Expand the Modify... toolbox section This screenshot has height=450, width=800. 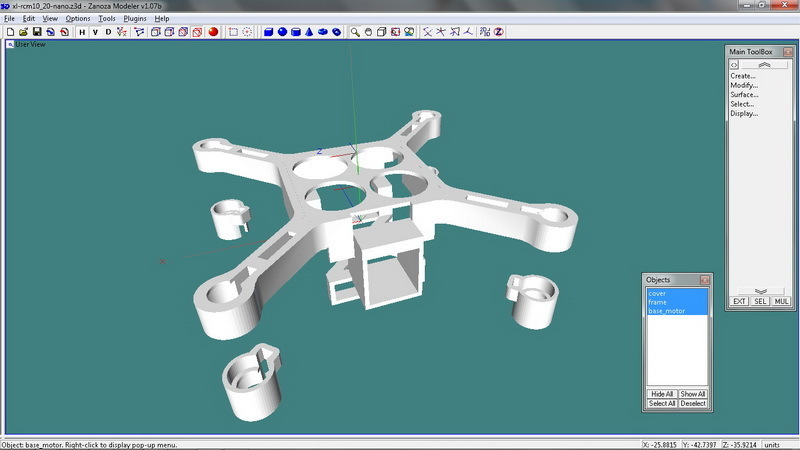pos(744,85)
